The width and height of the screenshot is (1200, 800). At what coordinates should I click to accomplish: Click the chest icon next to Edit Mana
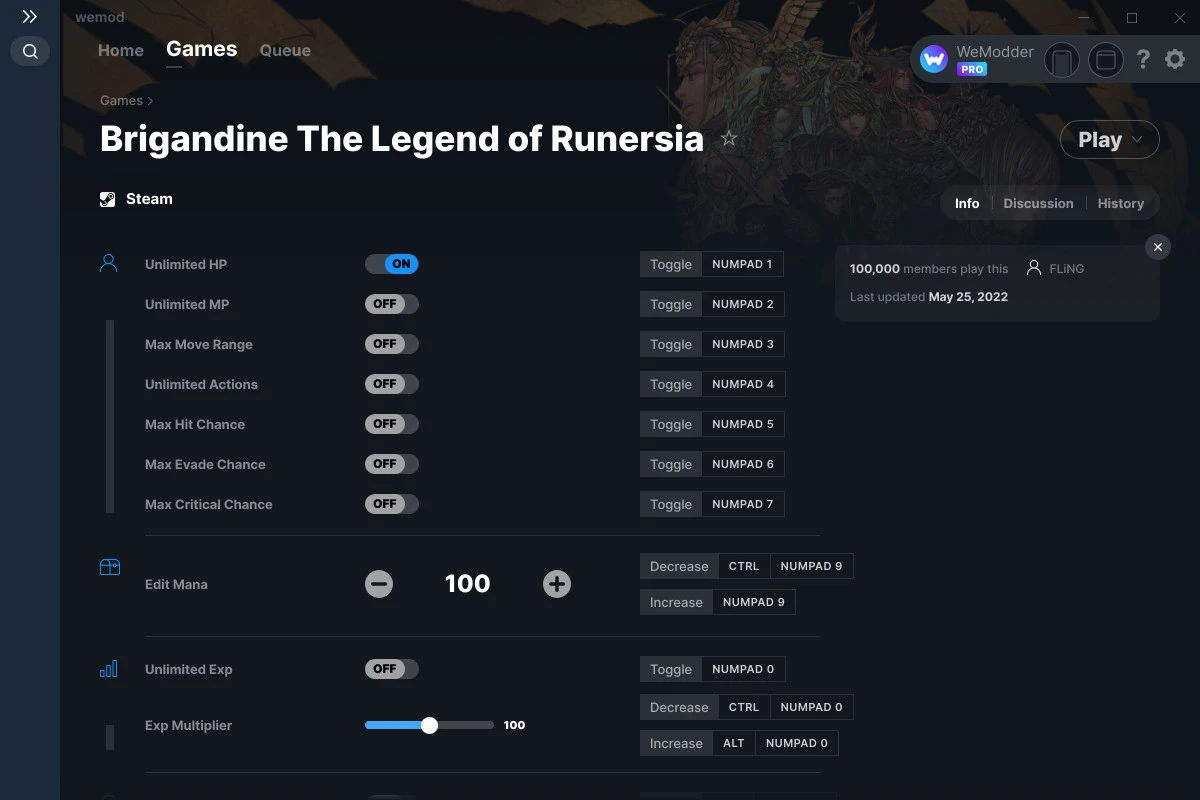(109, 566)
